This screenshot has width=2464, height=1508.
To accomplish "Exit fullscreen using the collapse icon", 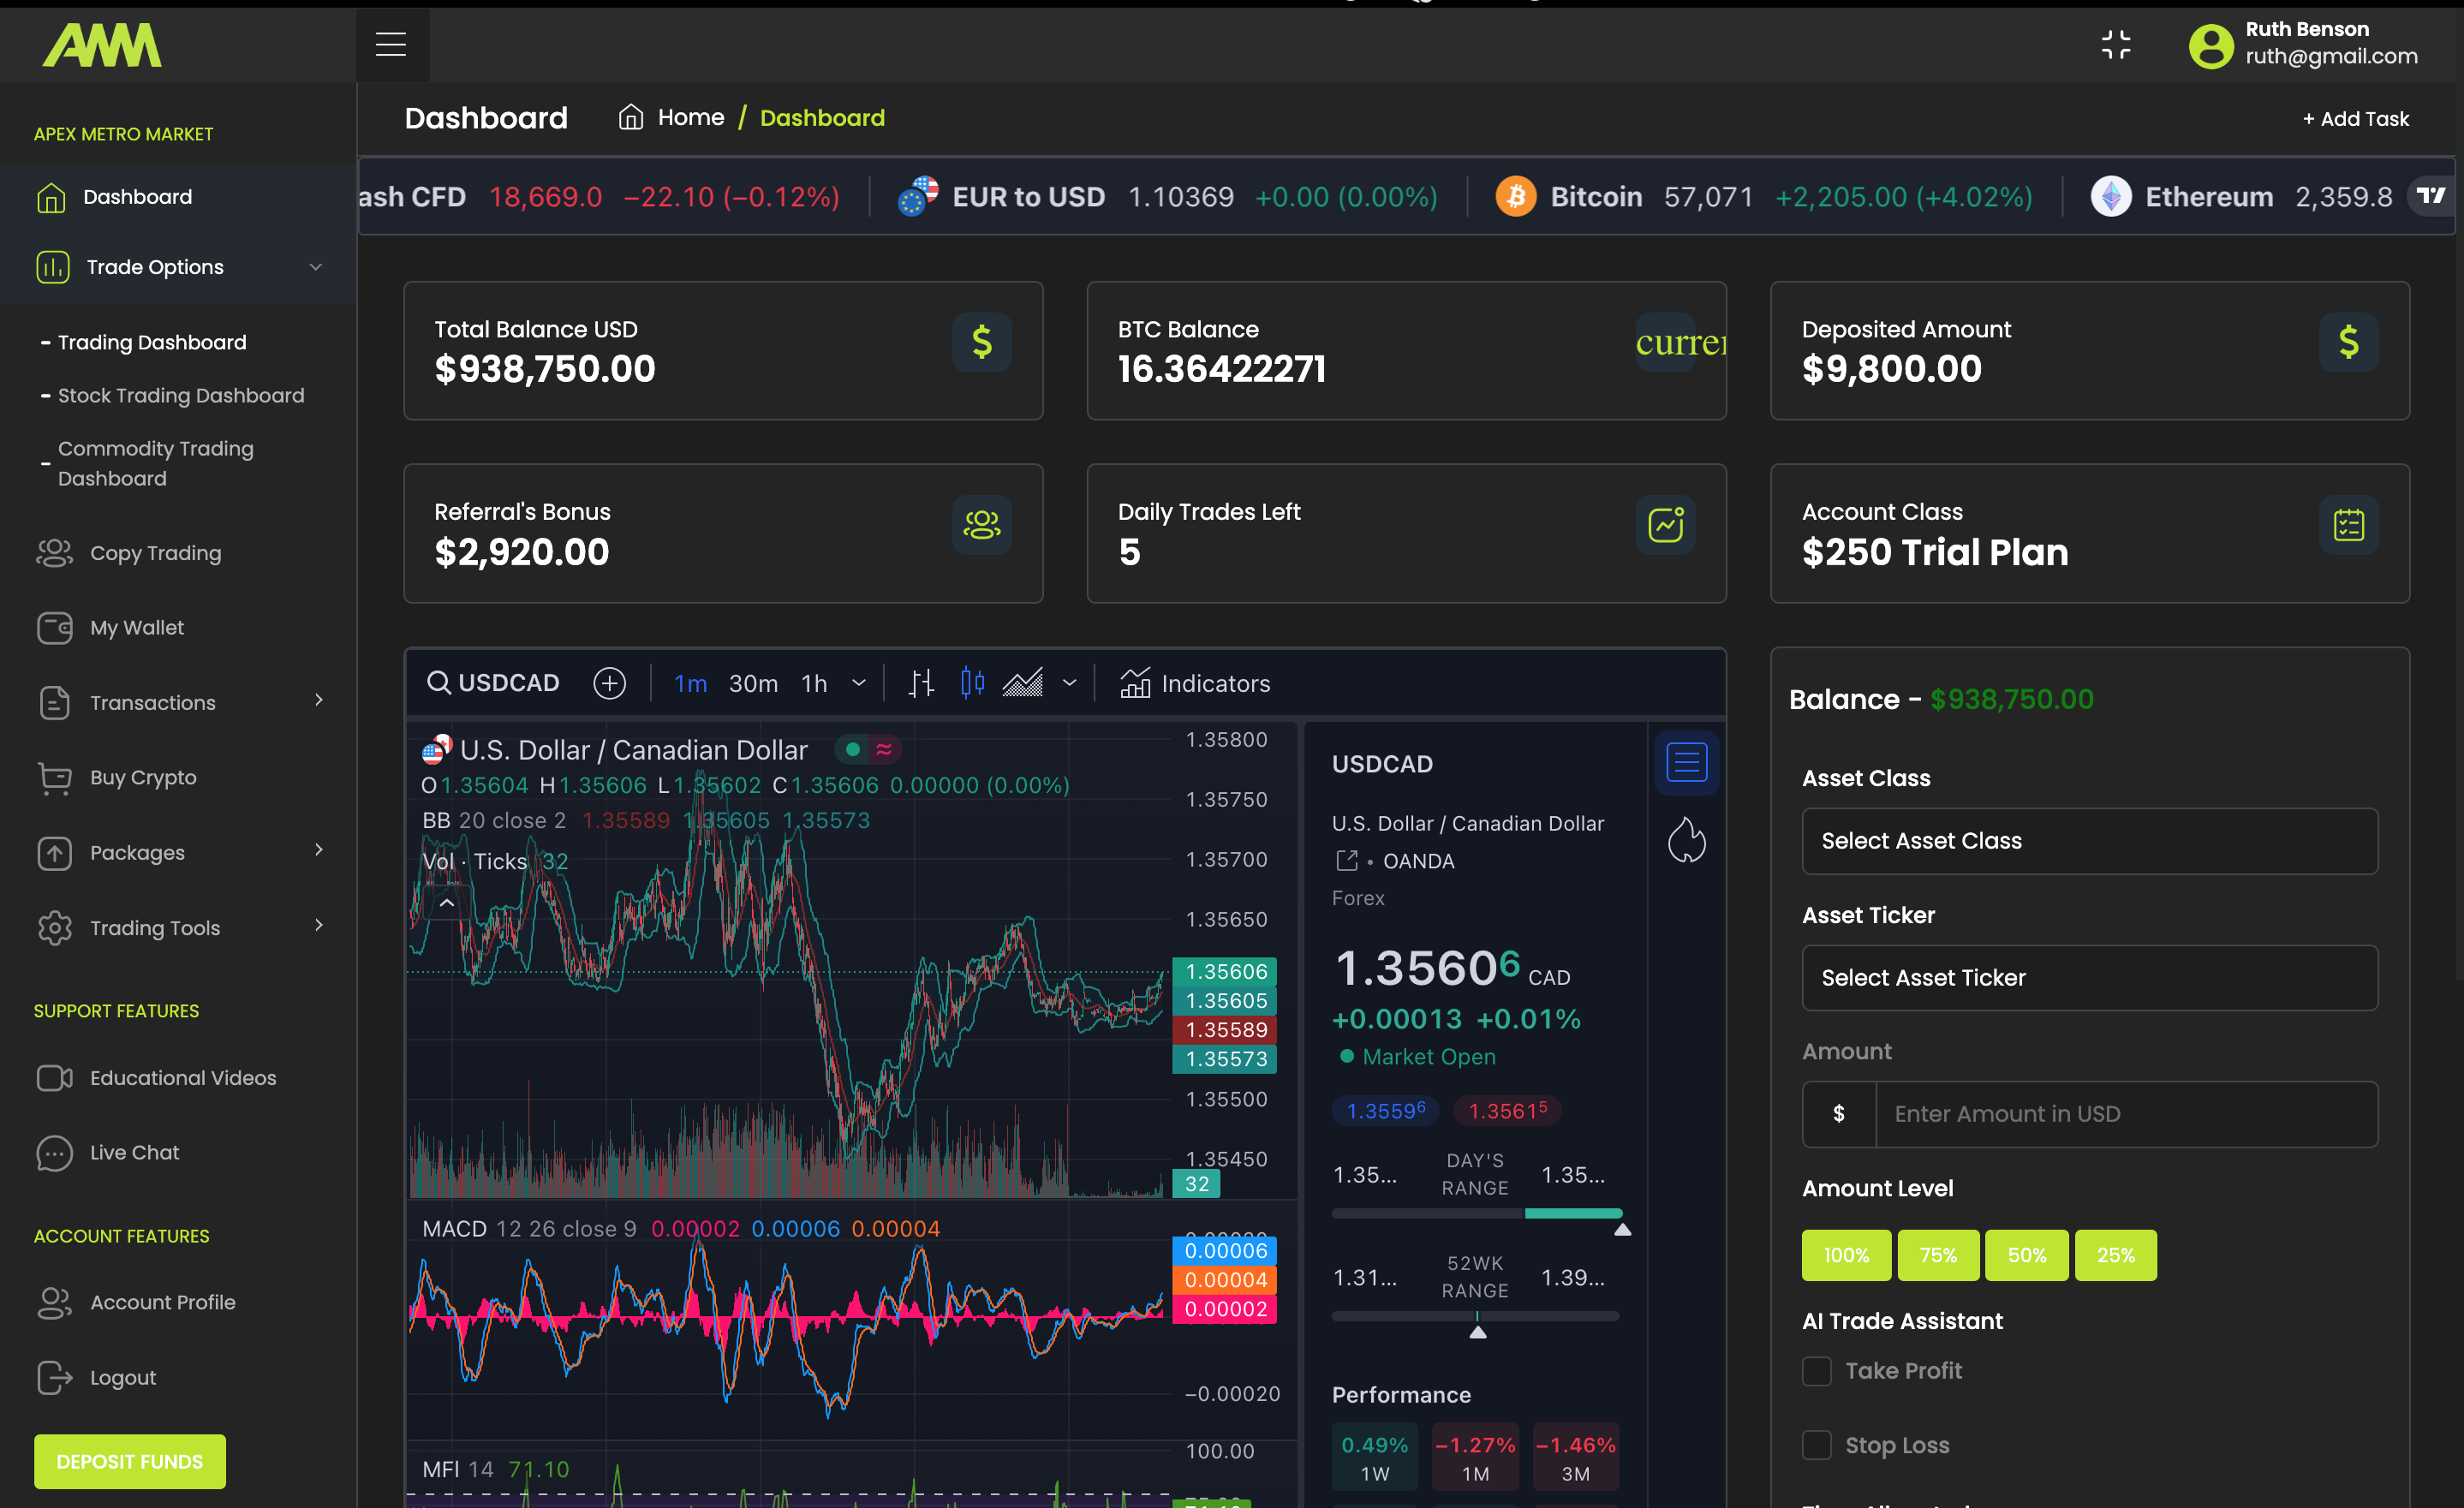I will [2116, 45].
